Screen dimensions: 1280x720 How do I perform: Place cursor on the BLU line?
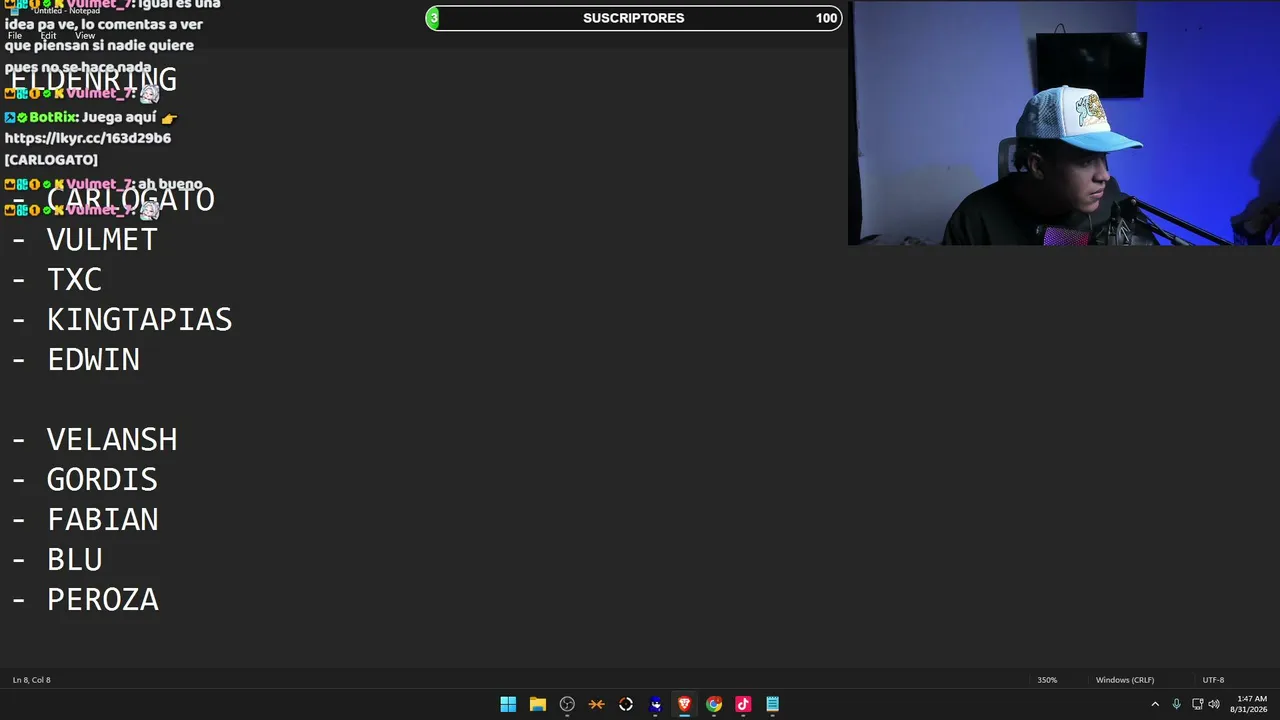pyautogui.click(x=74, y=560)
